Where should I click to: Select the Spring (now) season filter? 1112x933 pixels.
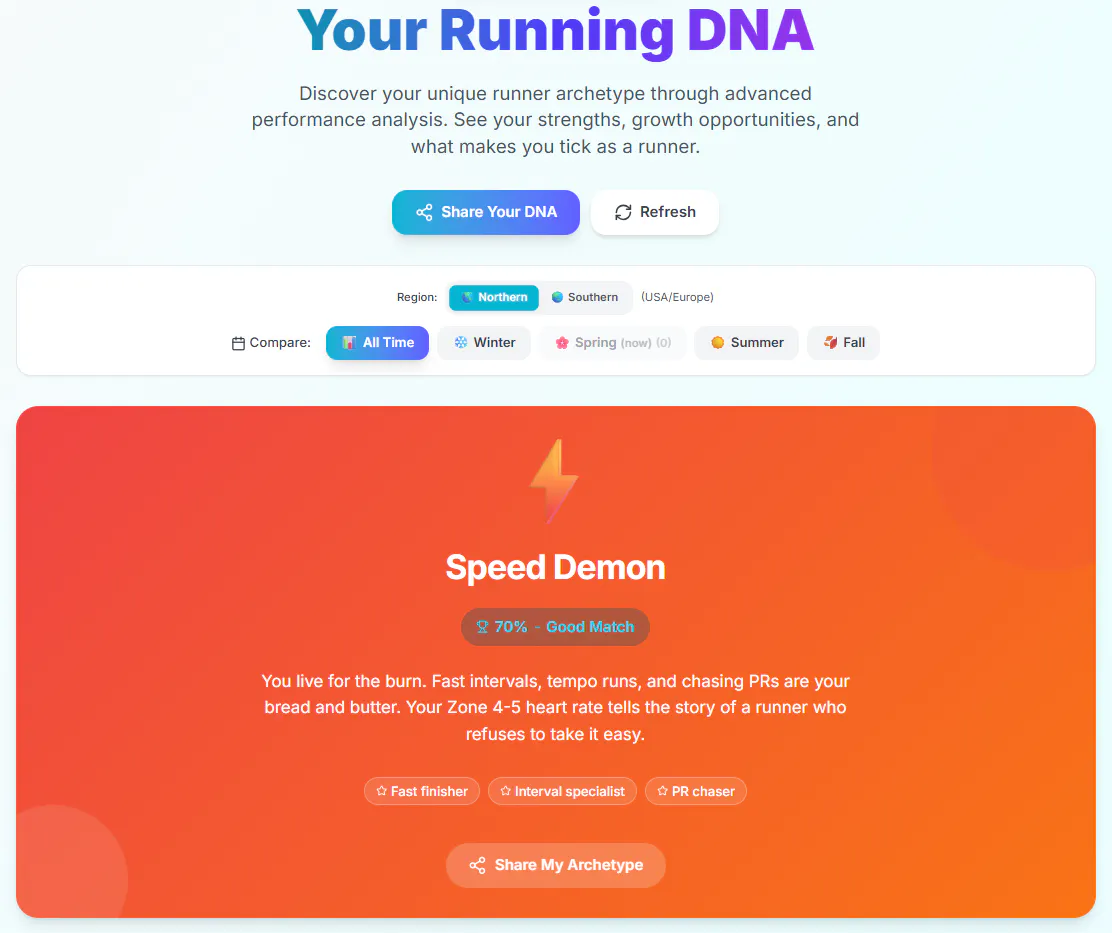pos(613,342)
